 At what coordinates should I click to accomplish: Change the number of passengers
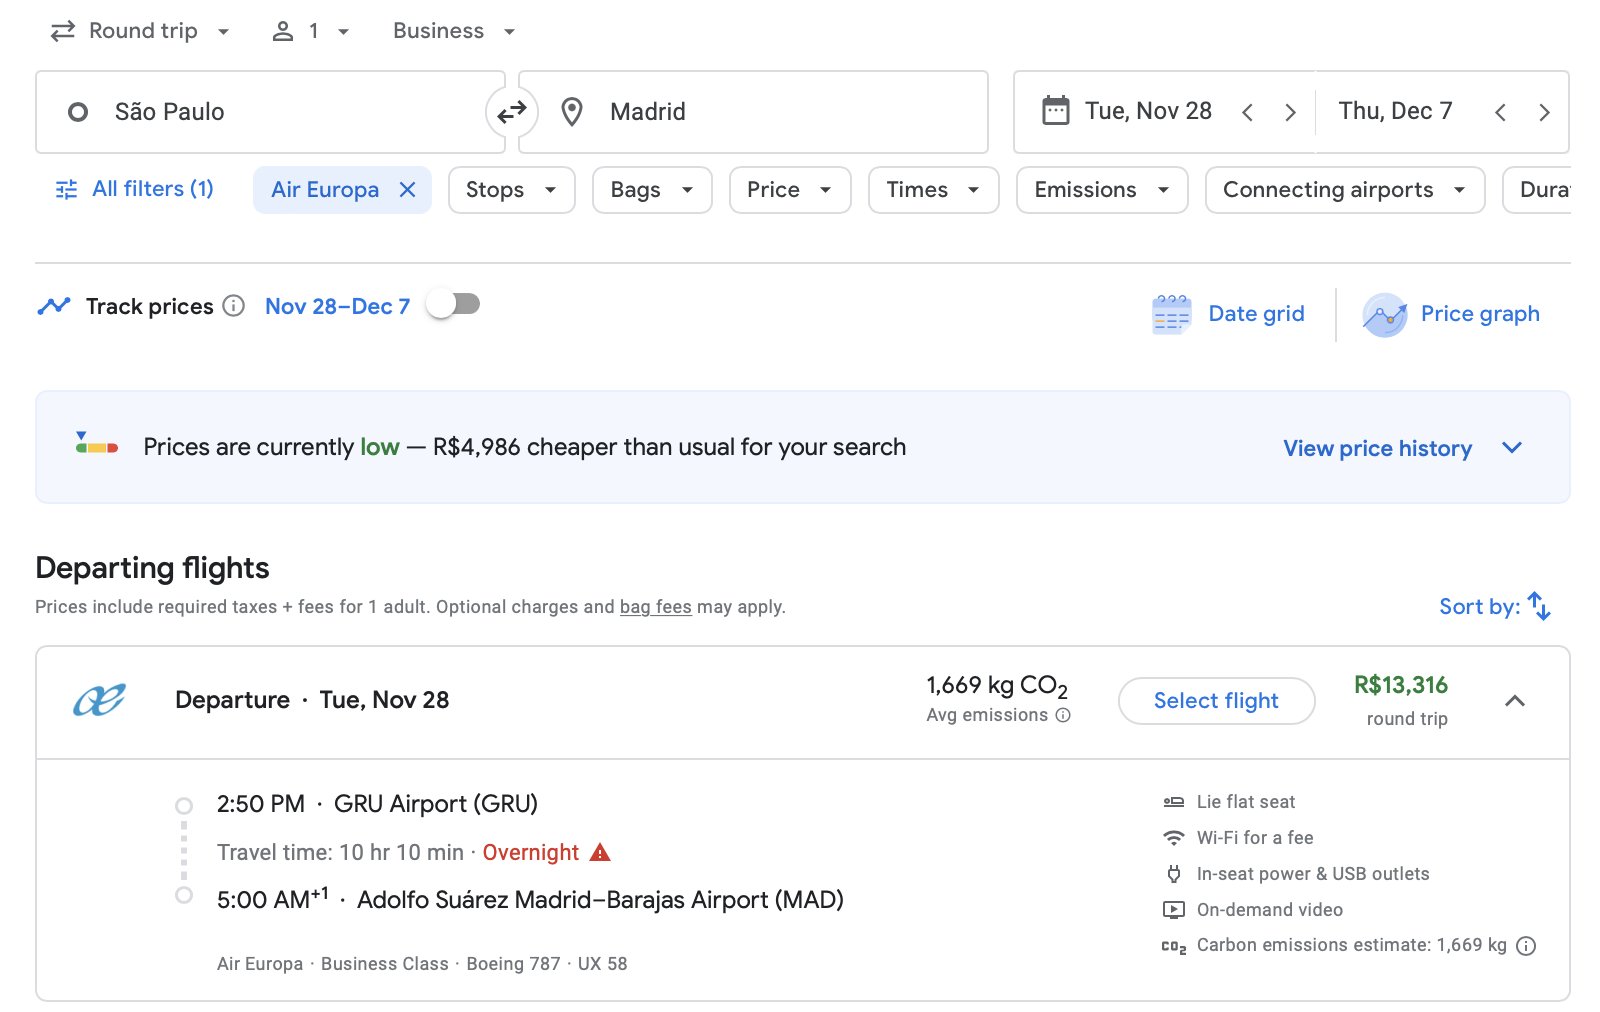[x=311, y=31]
